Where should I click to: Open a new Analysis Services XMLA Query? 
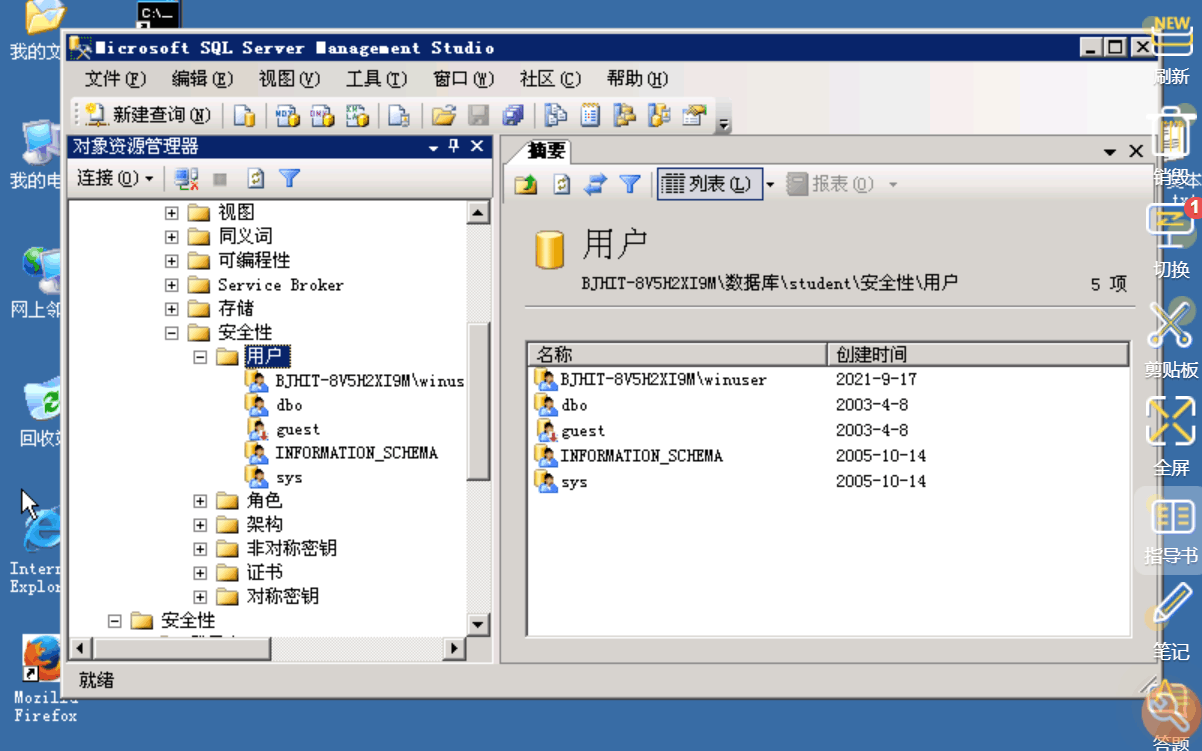(357, 116)
